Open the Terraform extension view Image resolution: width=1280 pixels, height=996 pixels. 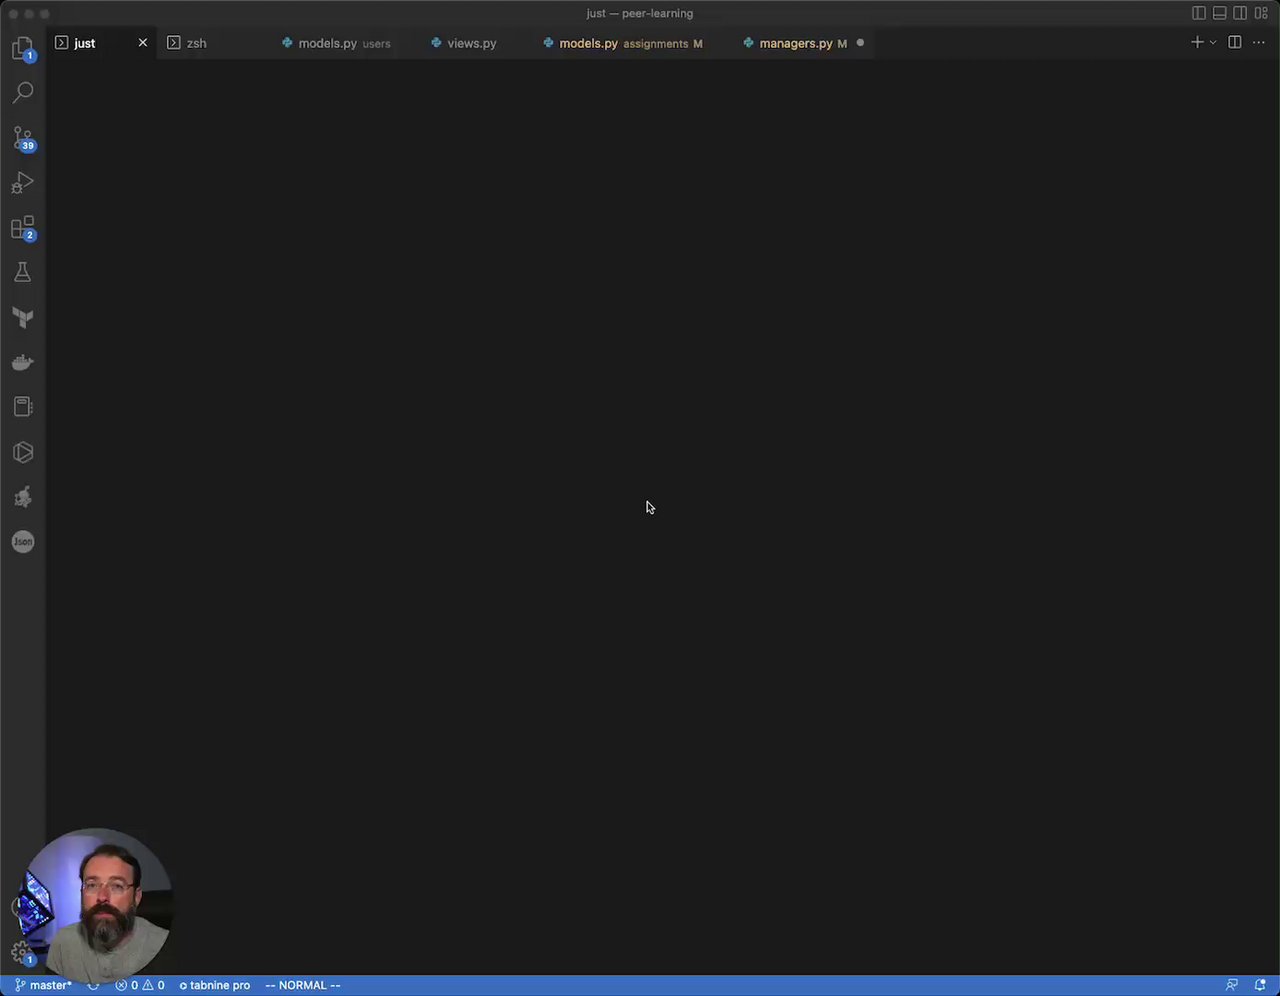(x=23, y=317)
